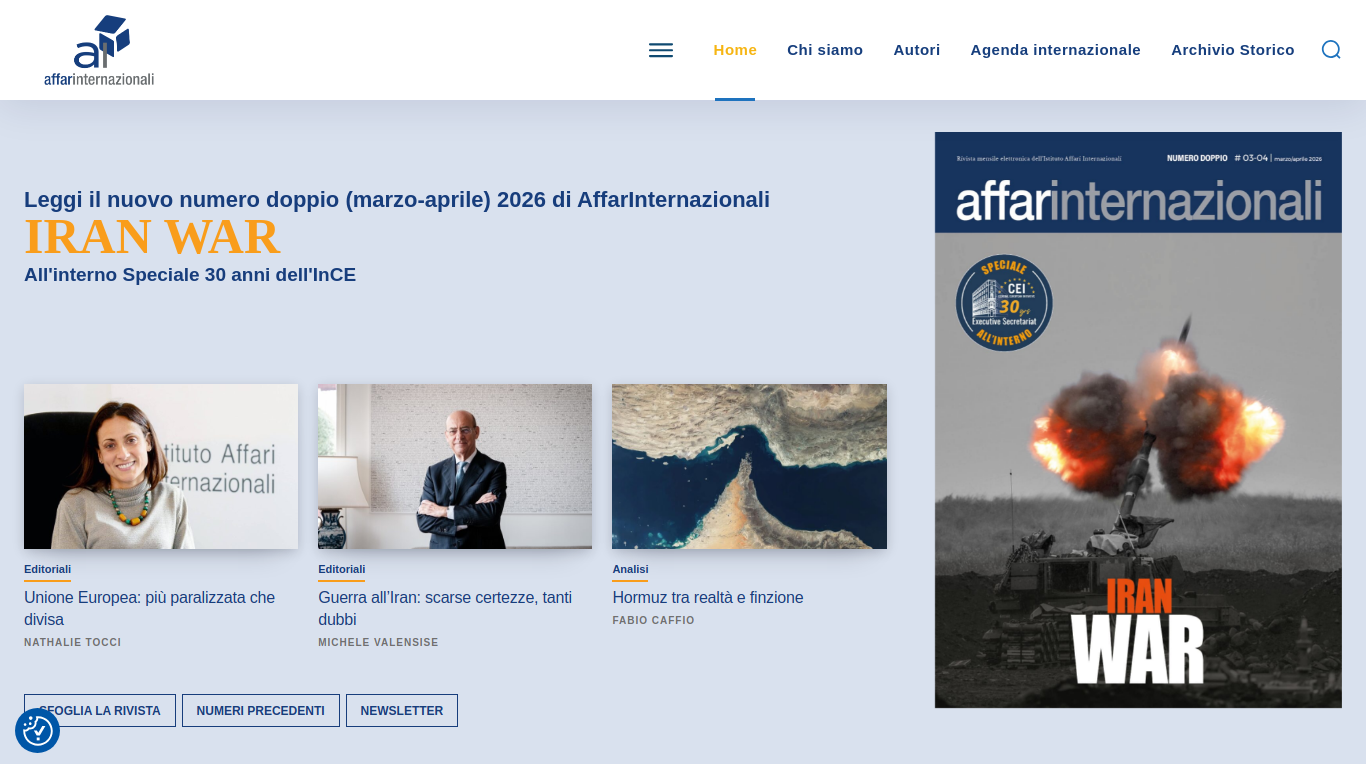
Task: Click the Newsletter button
Action: coord(402,711)
